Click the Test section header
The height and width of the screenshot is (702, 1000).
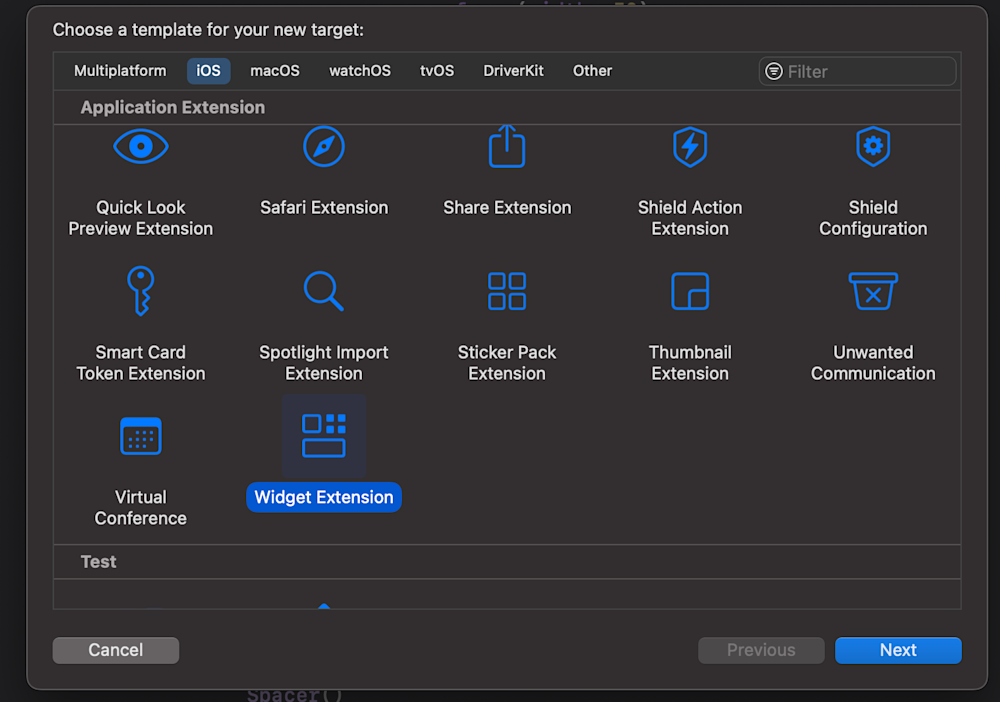click(x=98, y=562)
